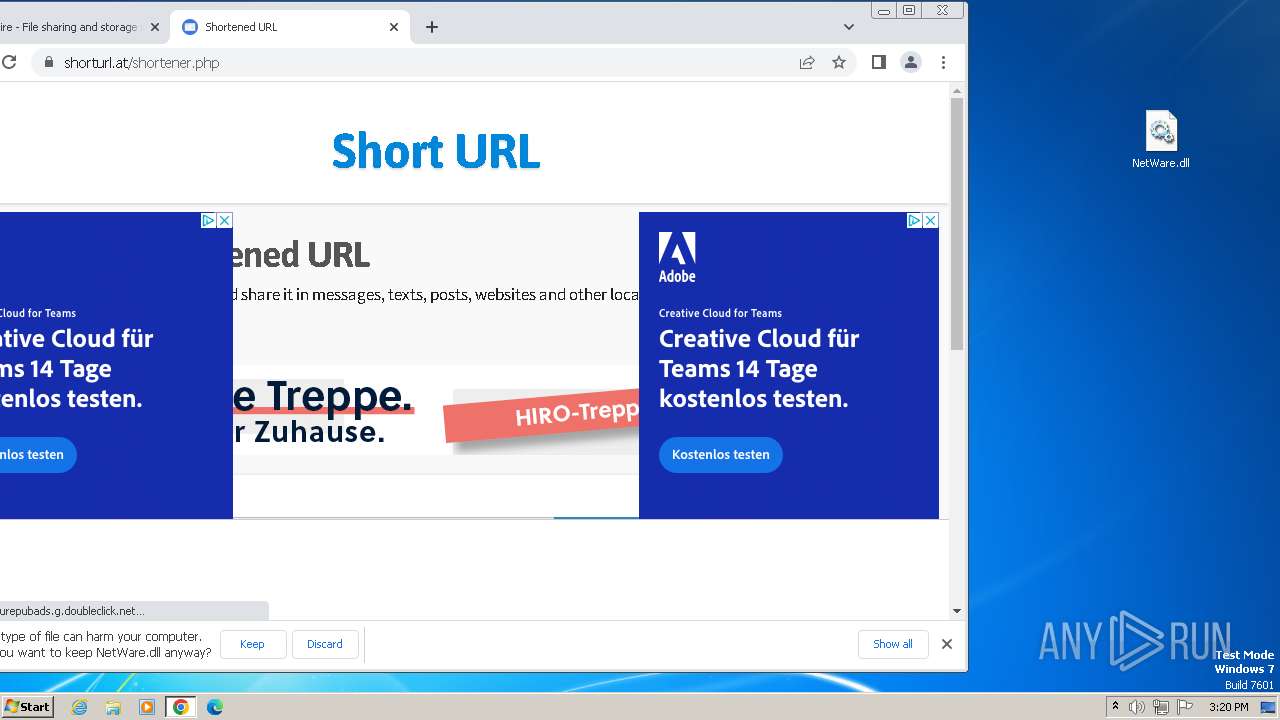The image size is (1280, 720).
Task: Open Chrome side panel
Action: point(879,62)
